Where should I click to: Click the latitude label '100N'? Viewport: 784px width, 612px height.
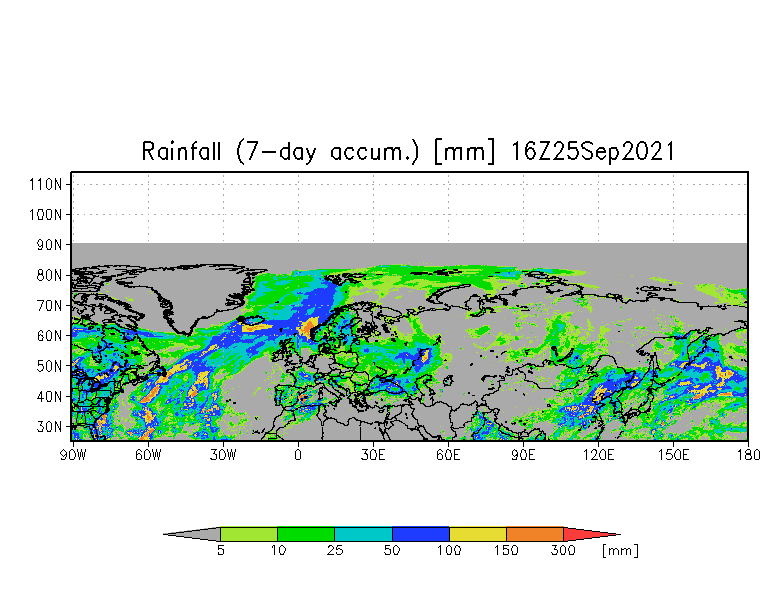click(x=46, y=214)
